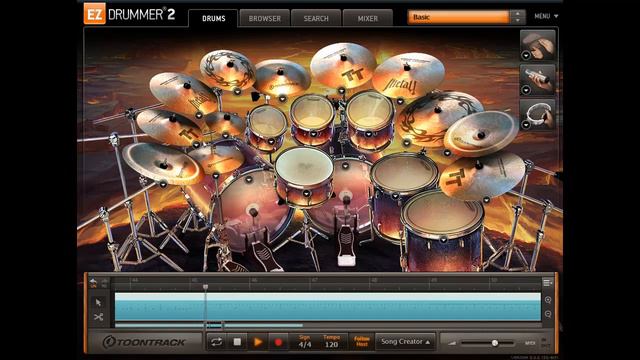Screen dimensions: 640x360
Task: Toggle loop playback button
Action: click(x=216, y=342)
